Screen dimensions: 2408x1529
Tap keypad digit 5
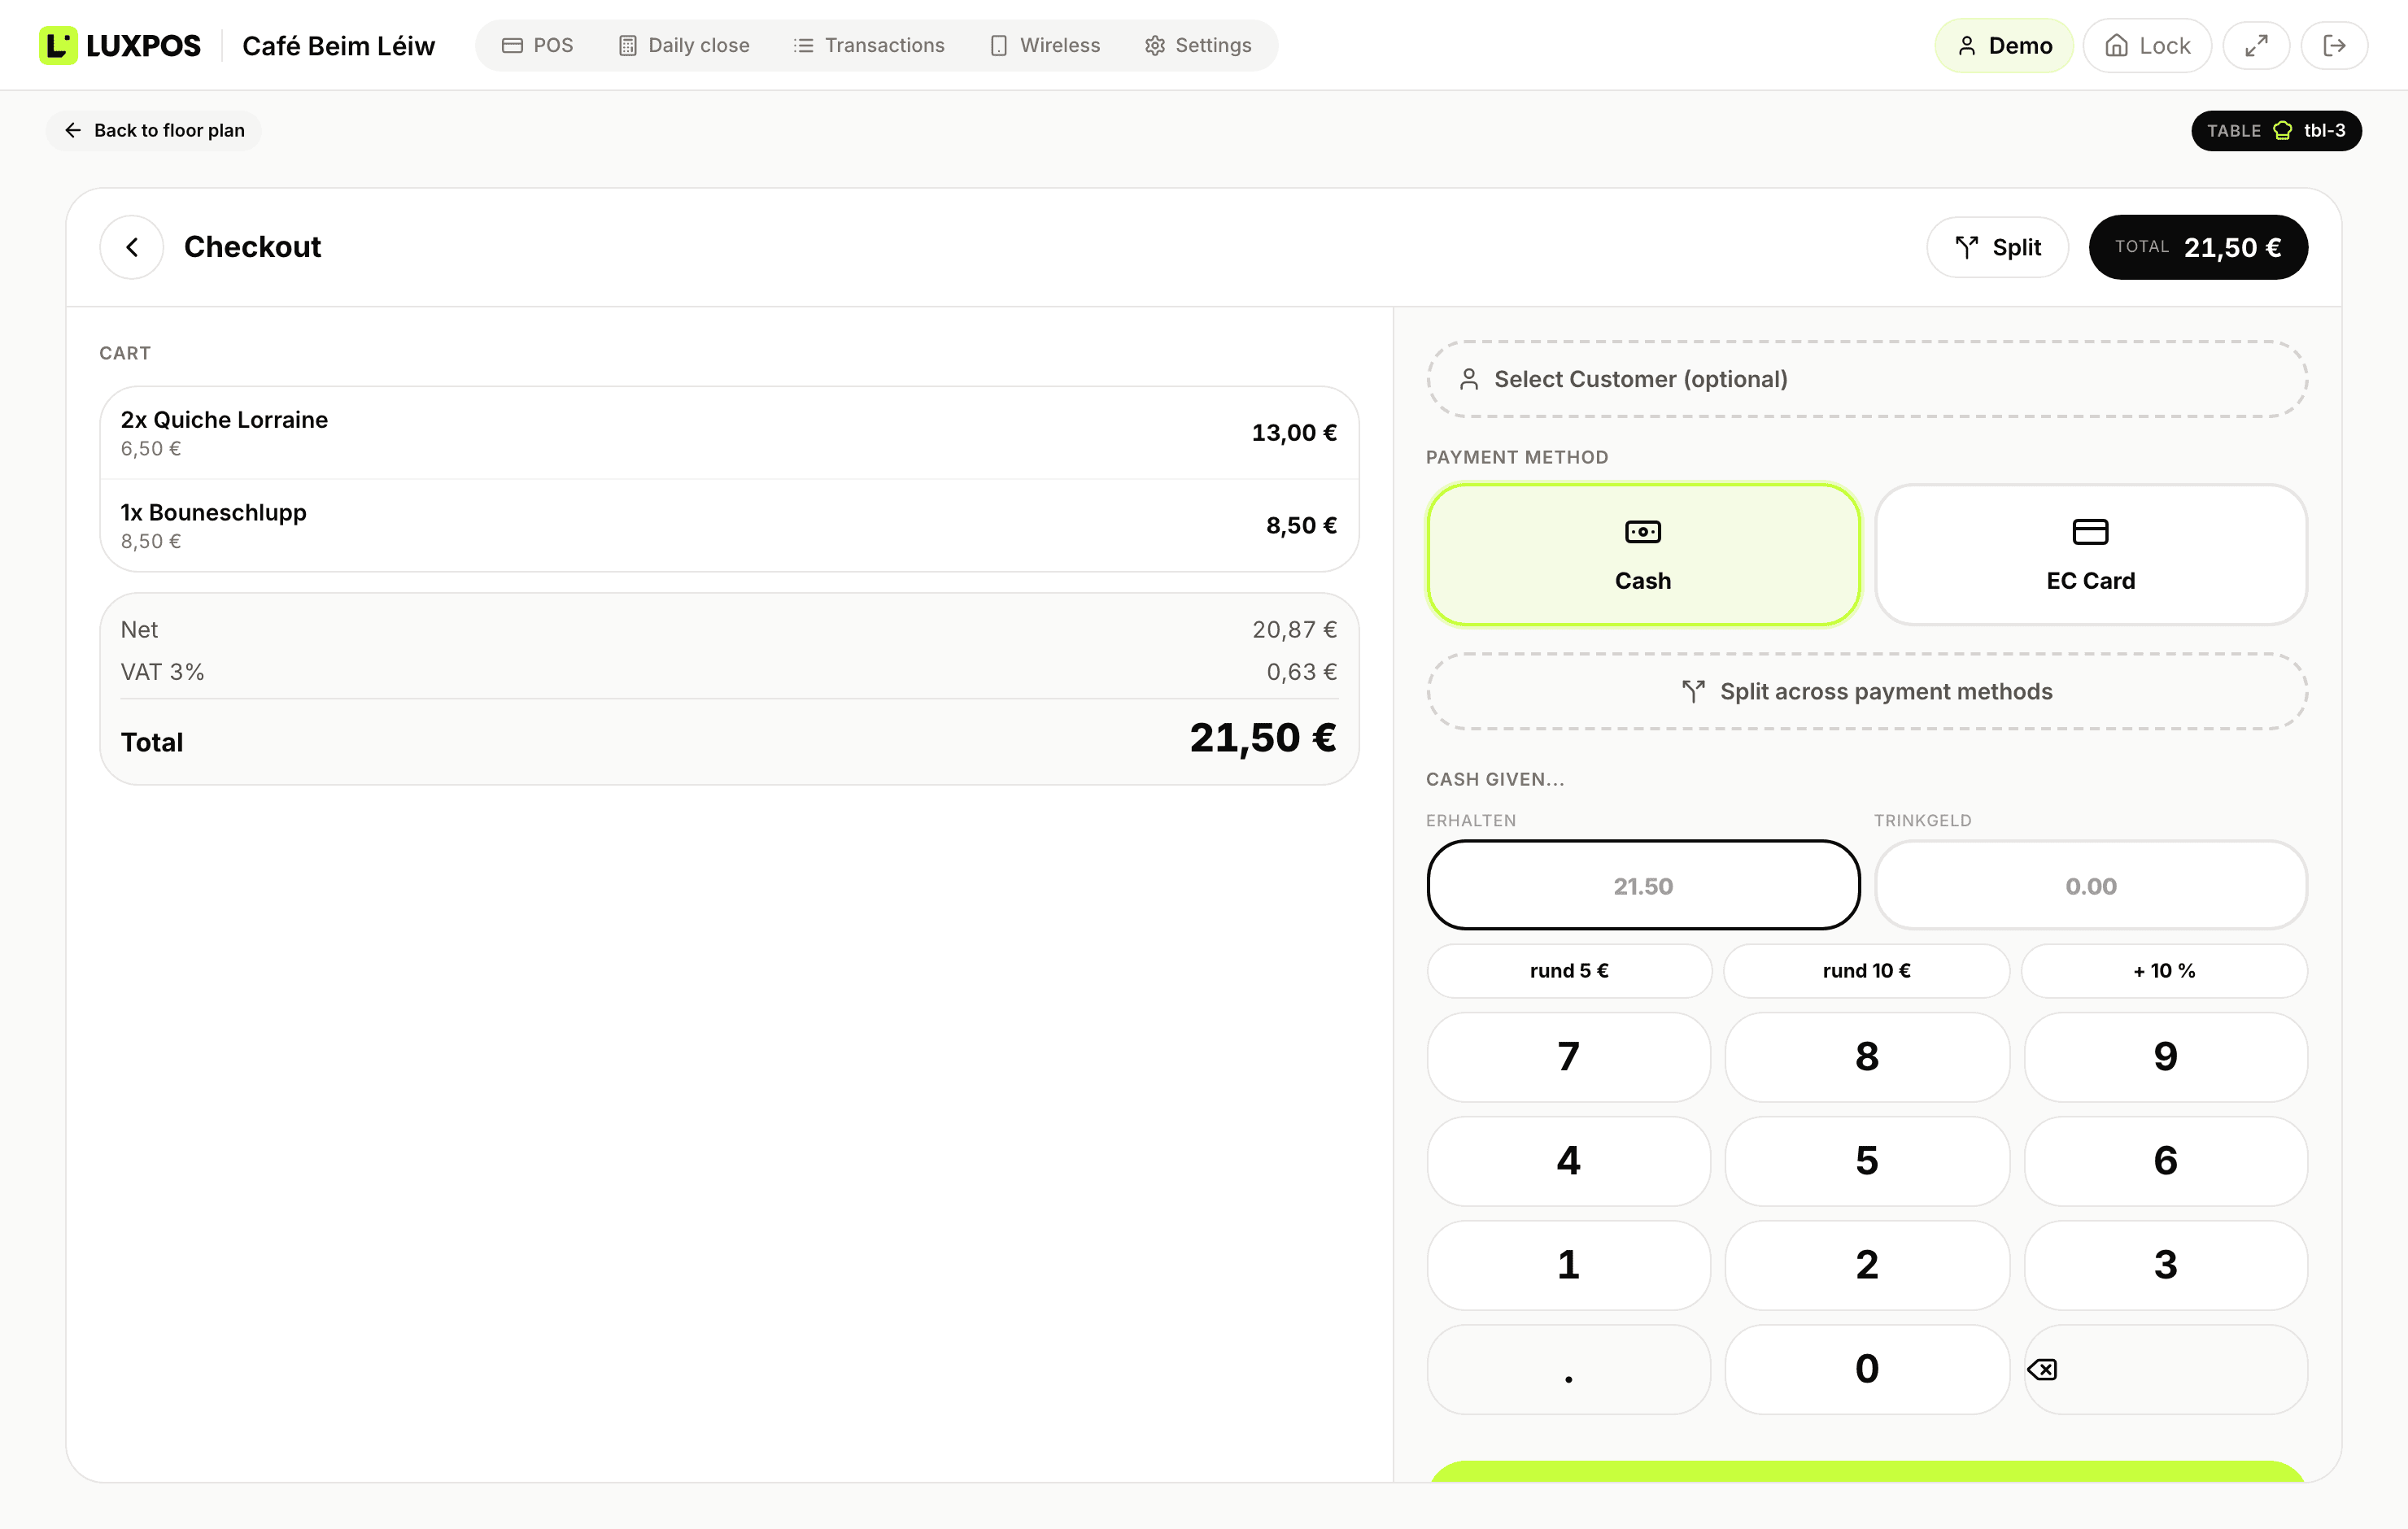point(1867,1161)
